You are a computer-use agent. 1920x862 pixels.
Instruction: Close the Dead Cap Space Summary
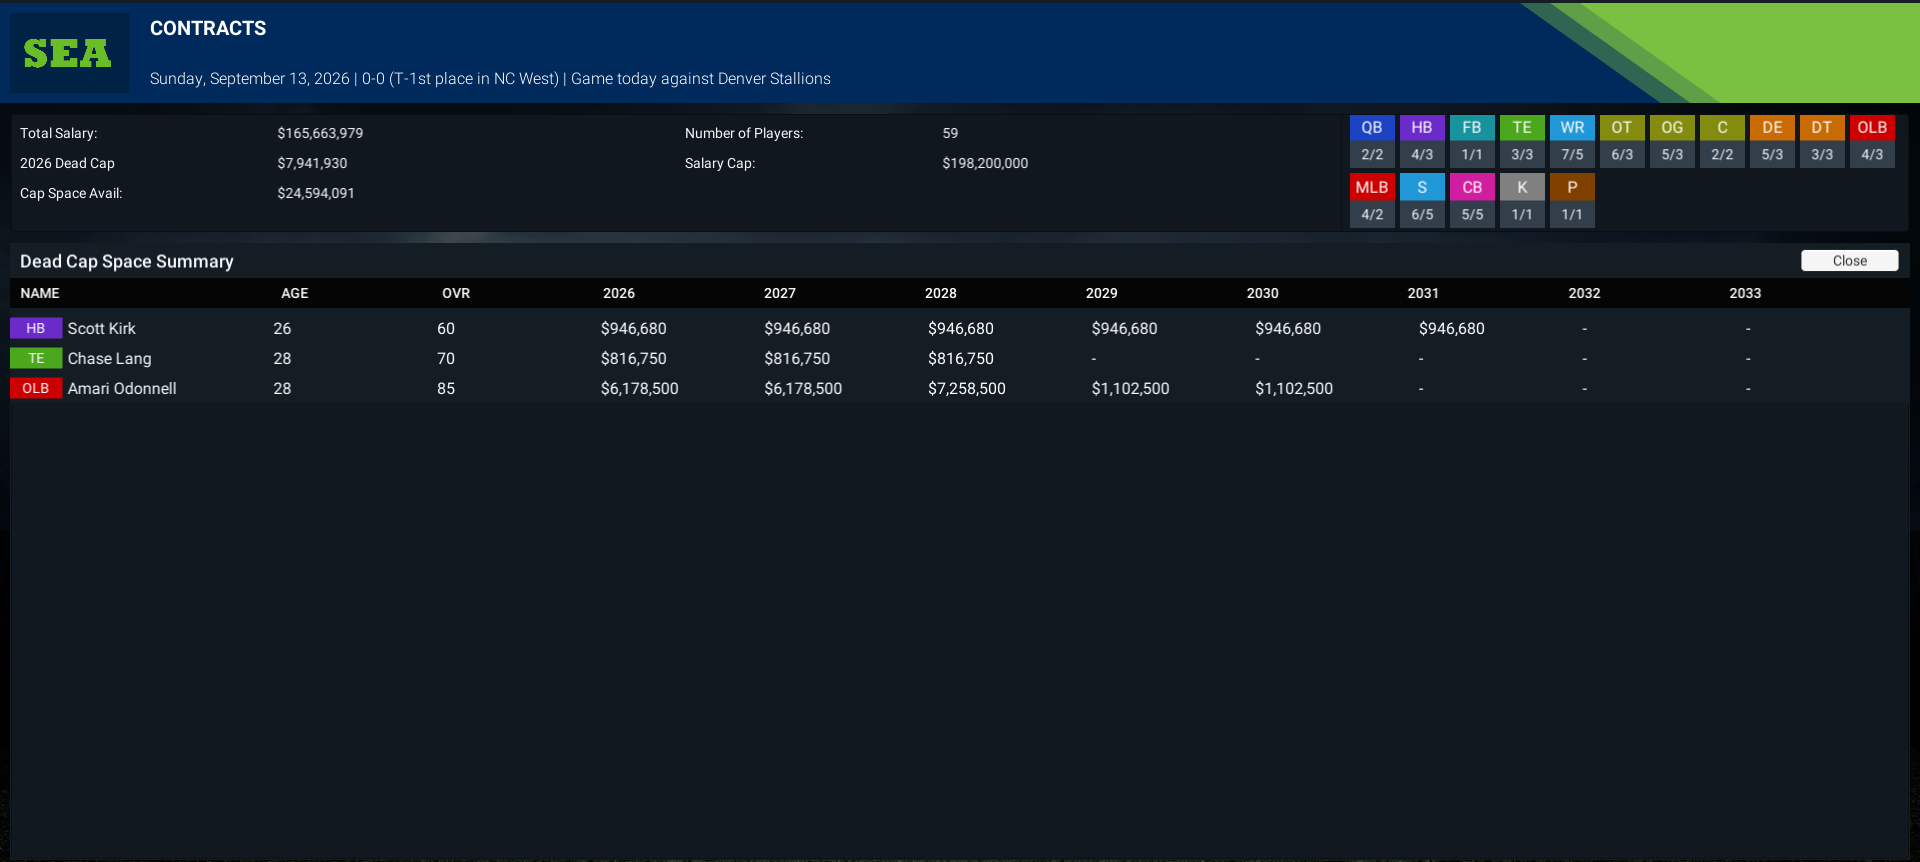point(1849,261)
